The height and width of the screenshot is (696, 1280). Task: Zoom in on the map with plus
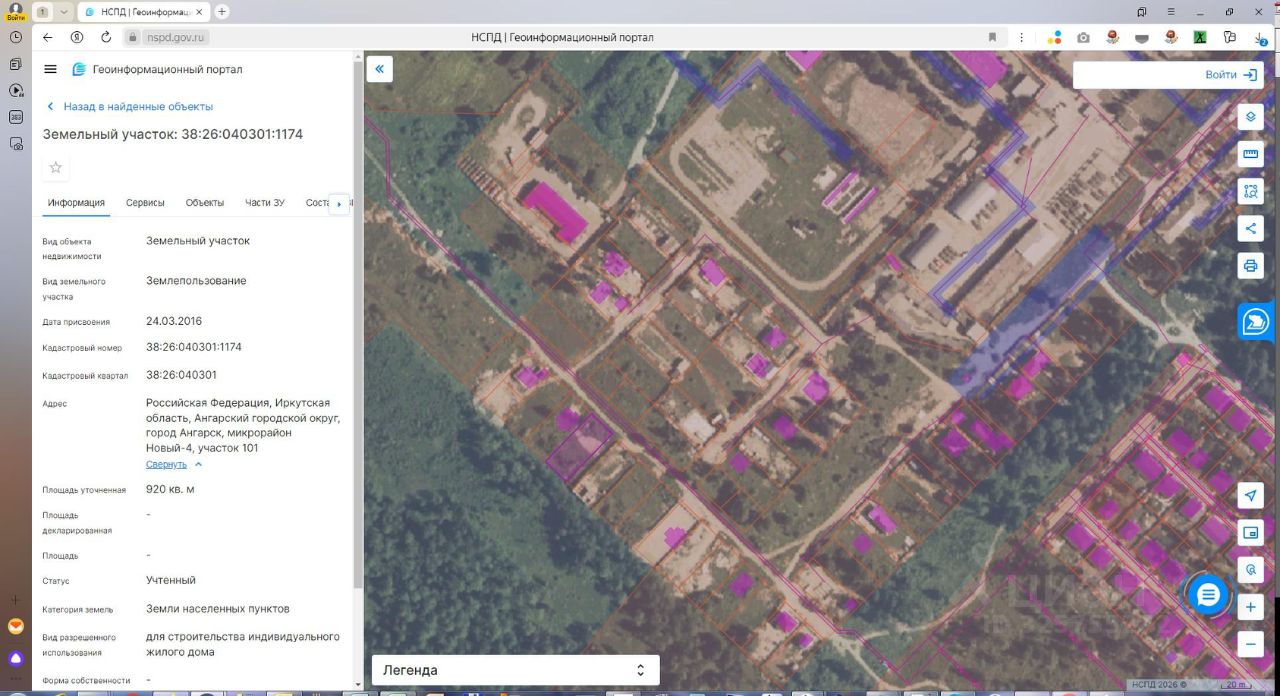coord(1250,607)
